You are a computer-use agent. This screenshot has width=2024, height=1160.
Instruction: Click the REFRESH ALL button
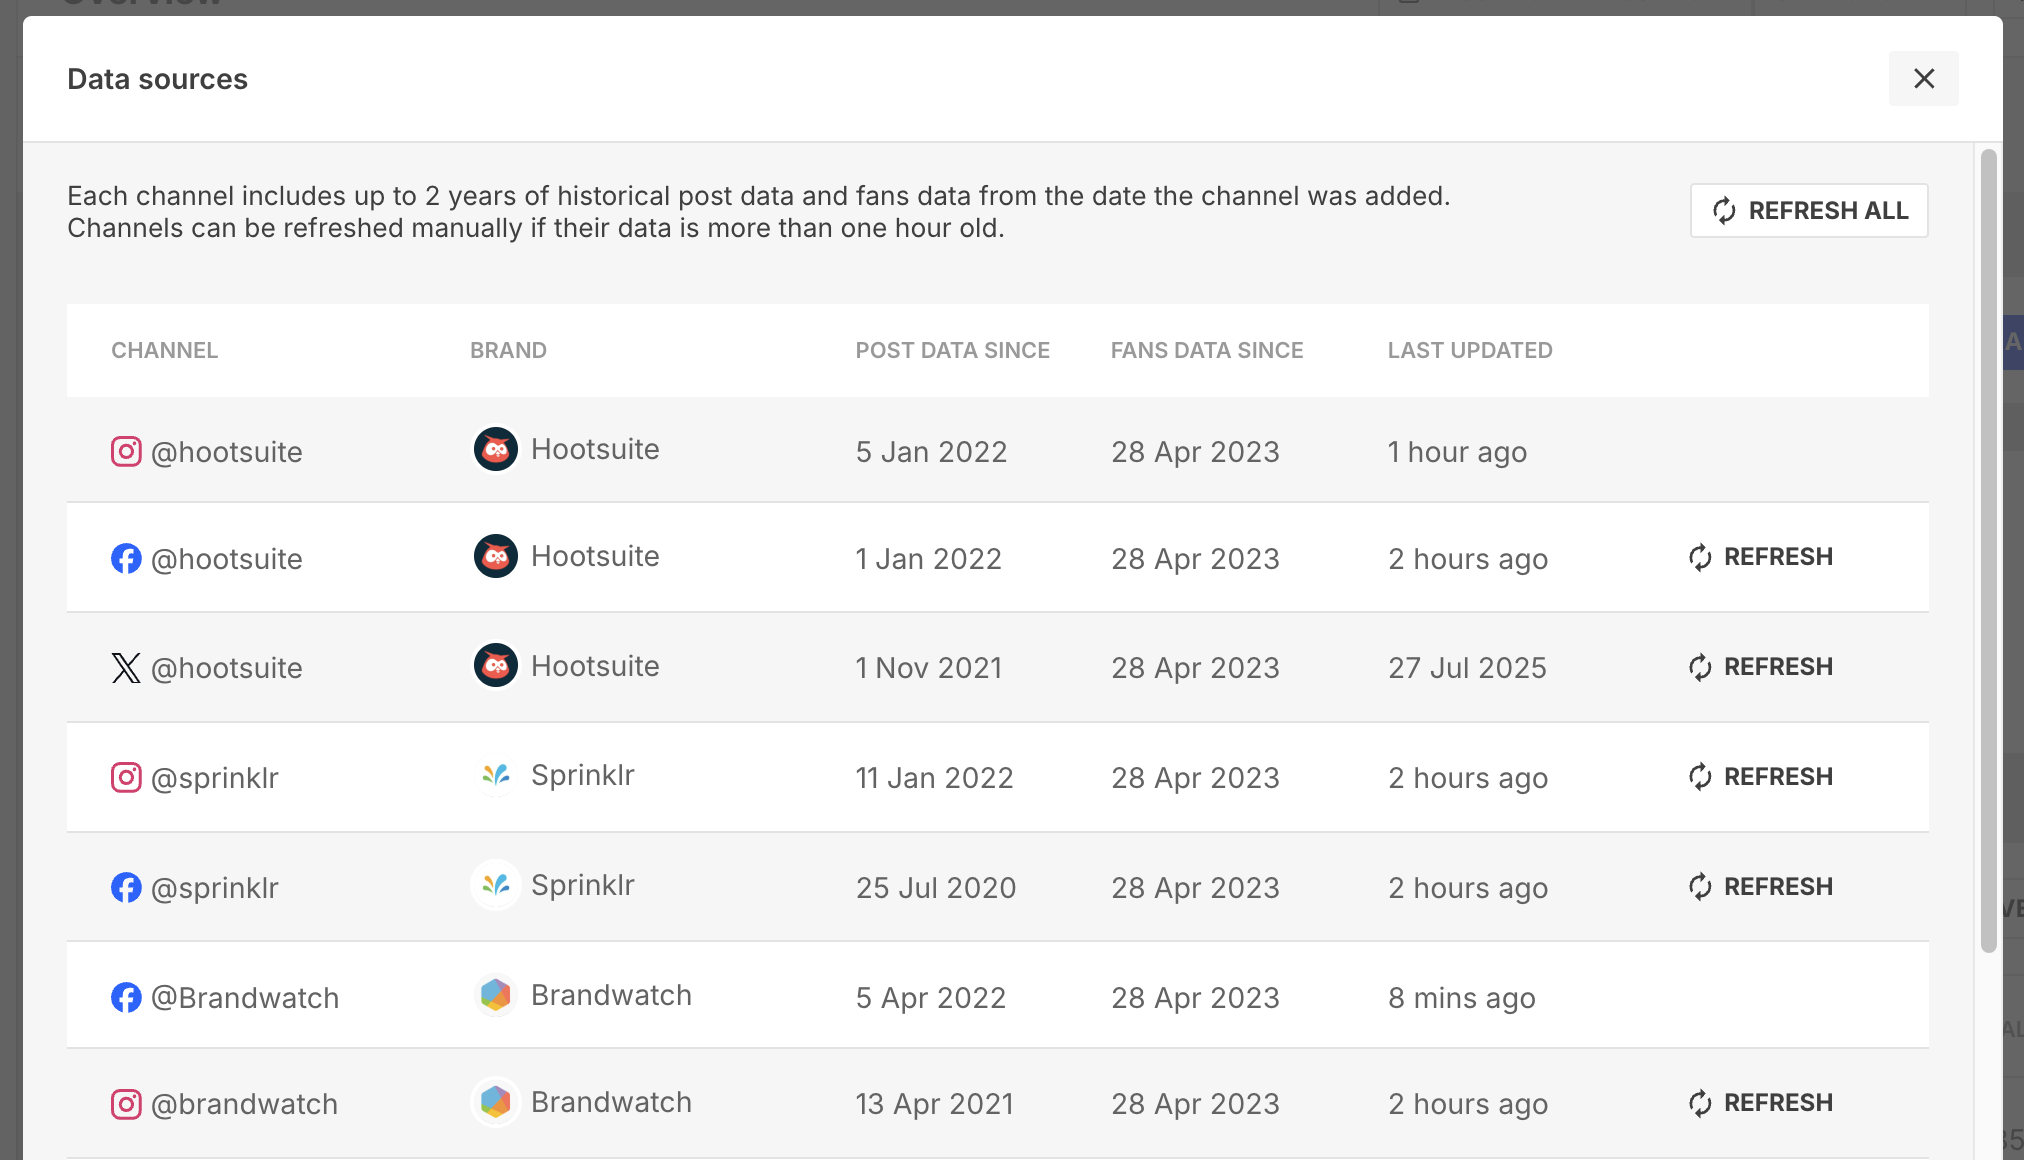pyautogui.click(x=1809, y=210)
